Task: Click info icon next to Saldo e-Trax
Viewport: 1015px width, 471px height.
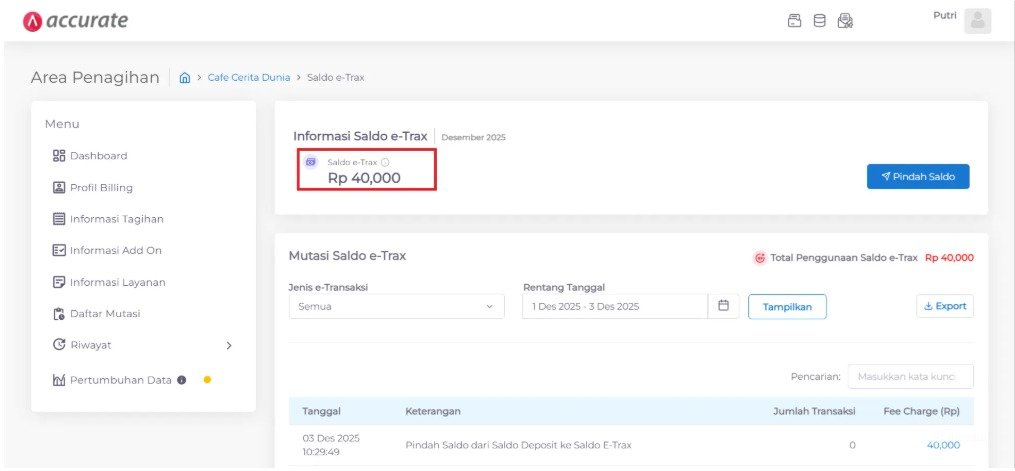Action: coord(385,162)
